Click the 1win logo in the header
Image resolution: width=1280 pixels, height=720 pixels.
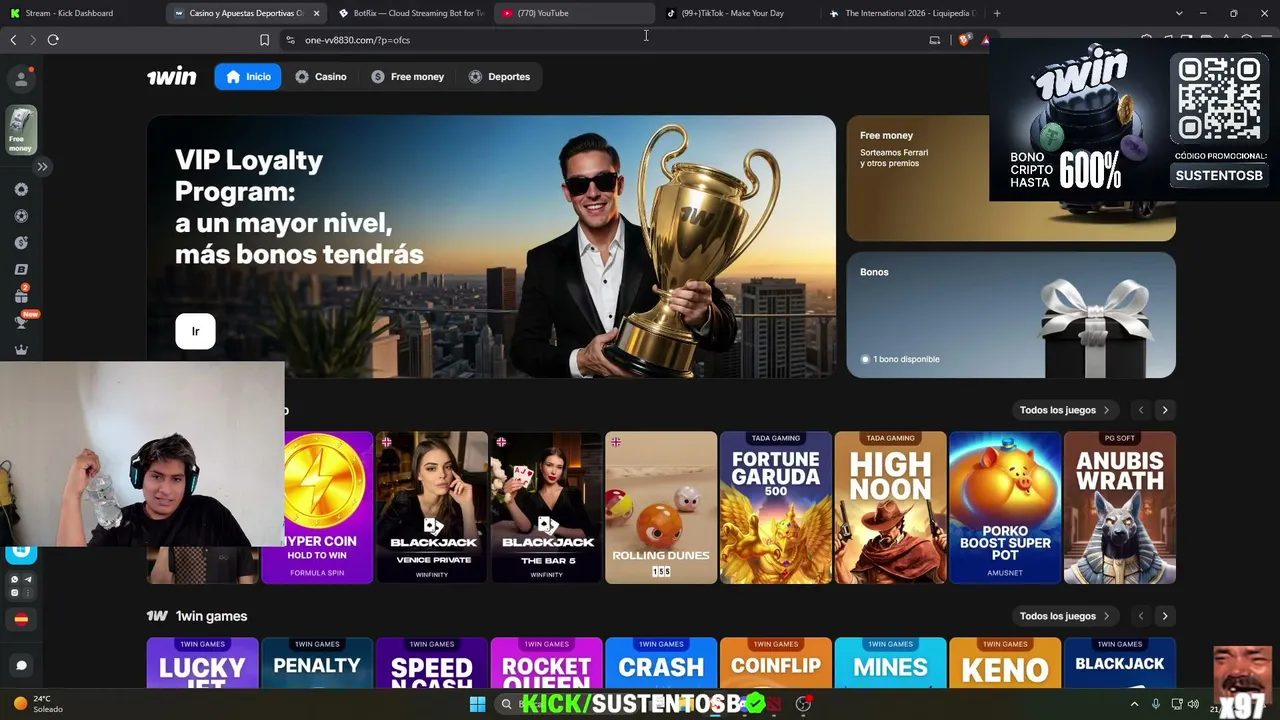coord(172,77)
